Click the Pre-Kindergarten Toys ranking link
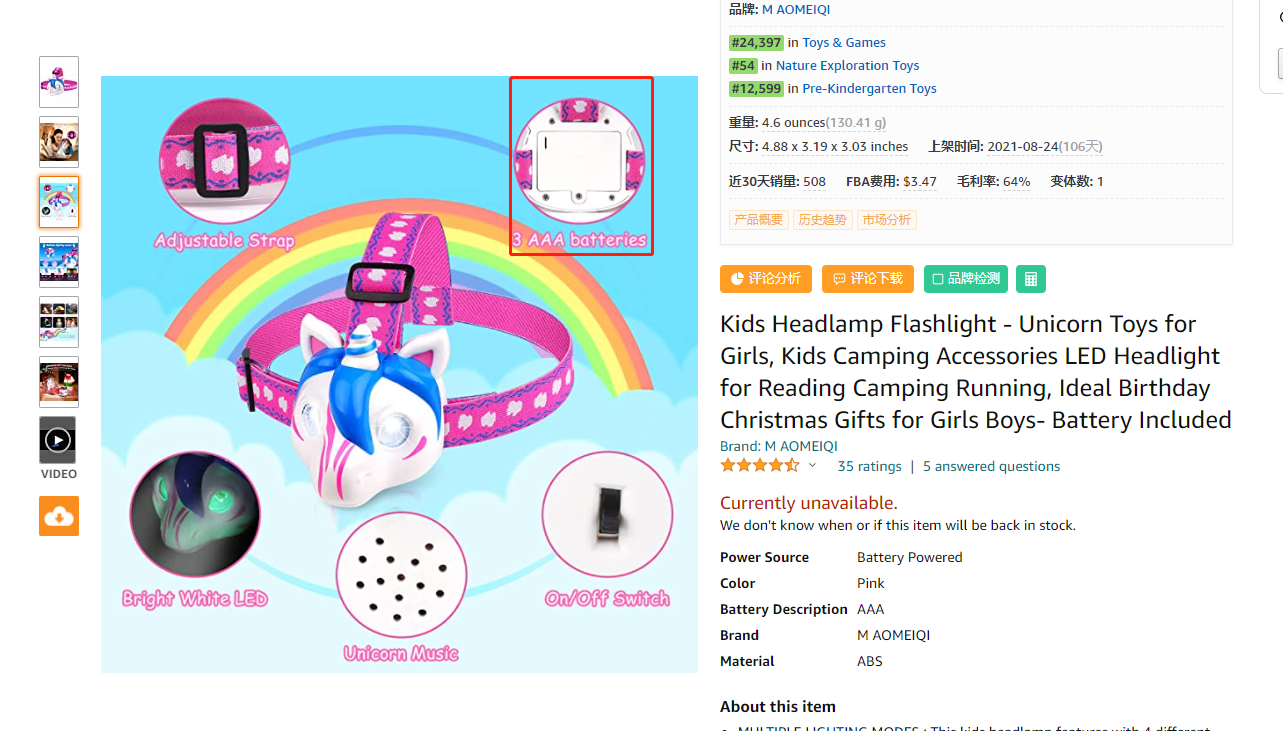 click(869, 88)
